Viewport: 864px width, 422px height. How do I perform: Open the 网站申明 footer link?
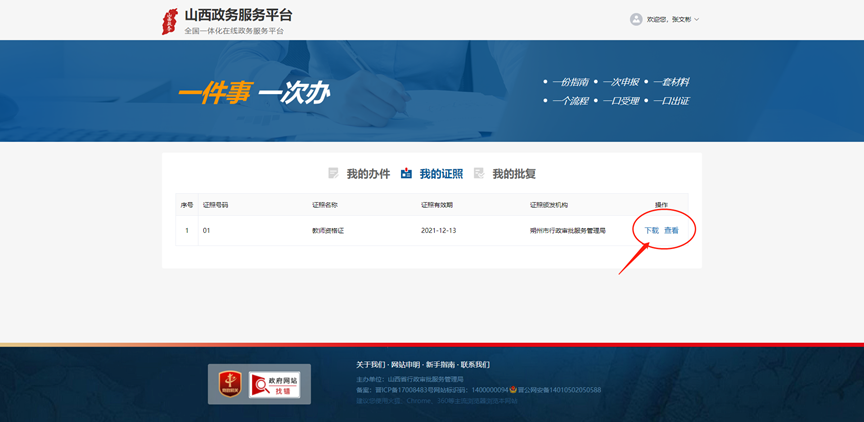tap(404, 365)
